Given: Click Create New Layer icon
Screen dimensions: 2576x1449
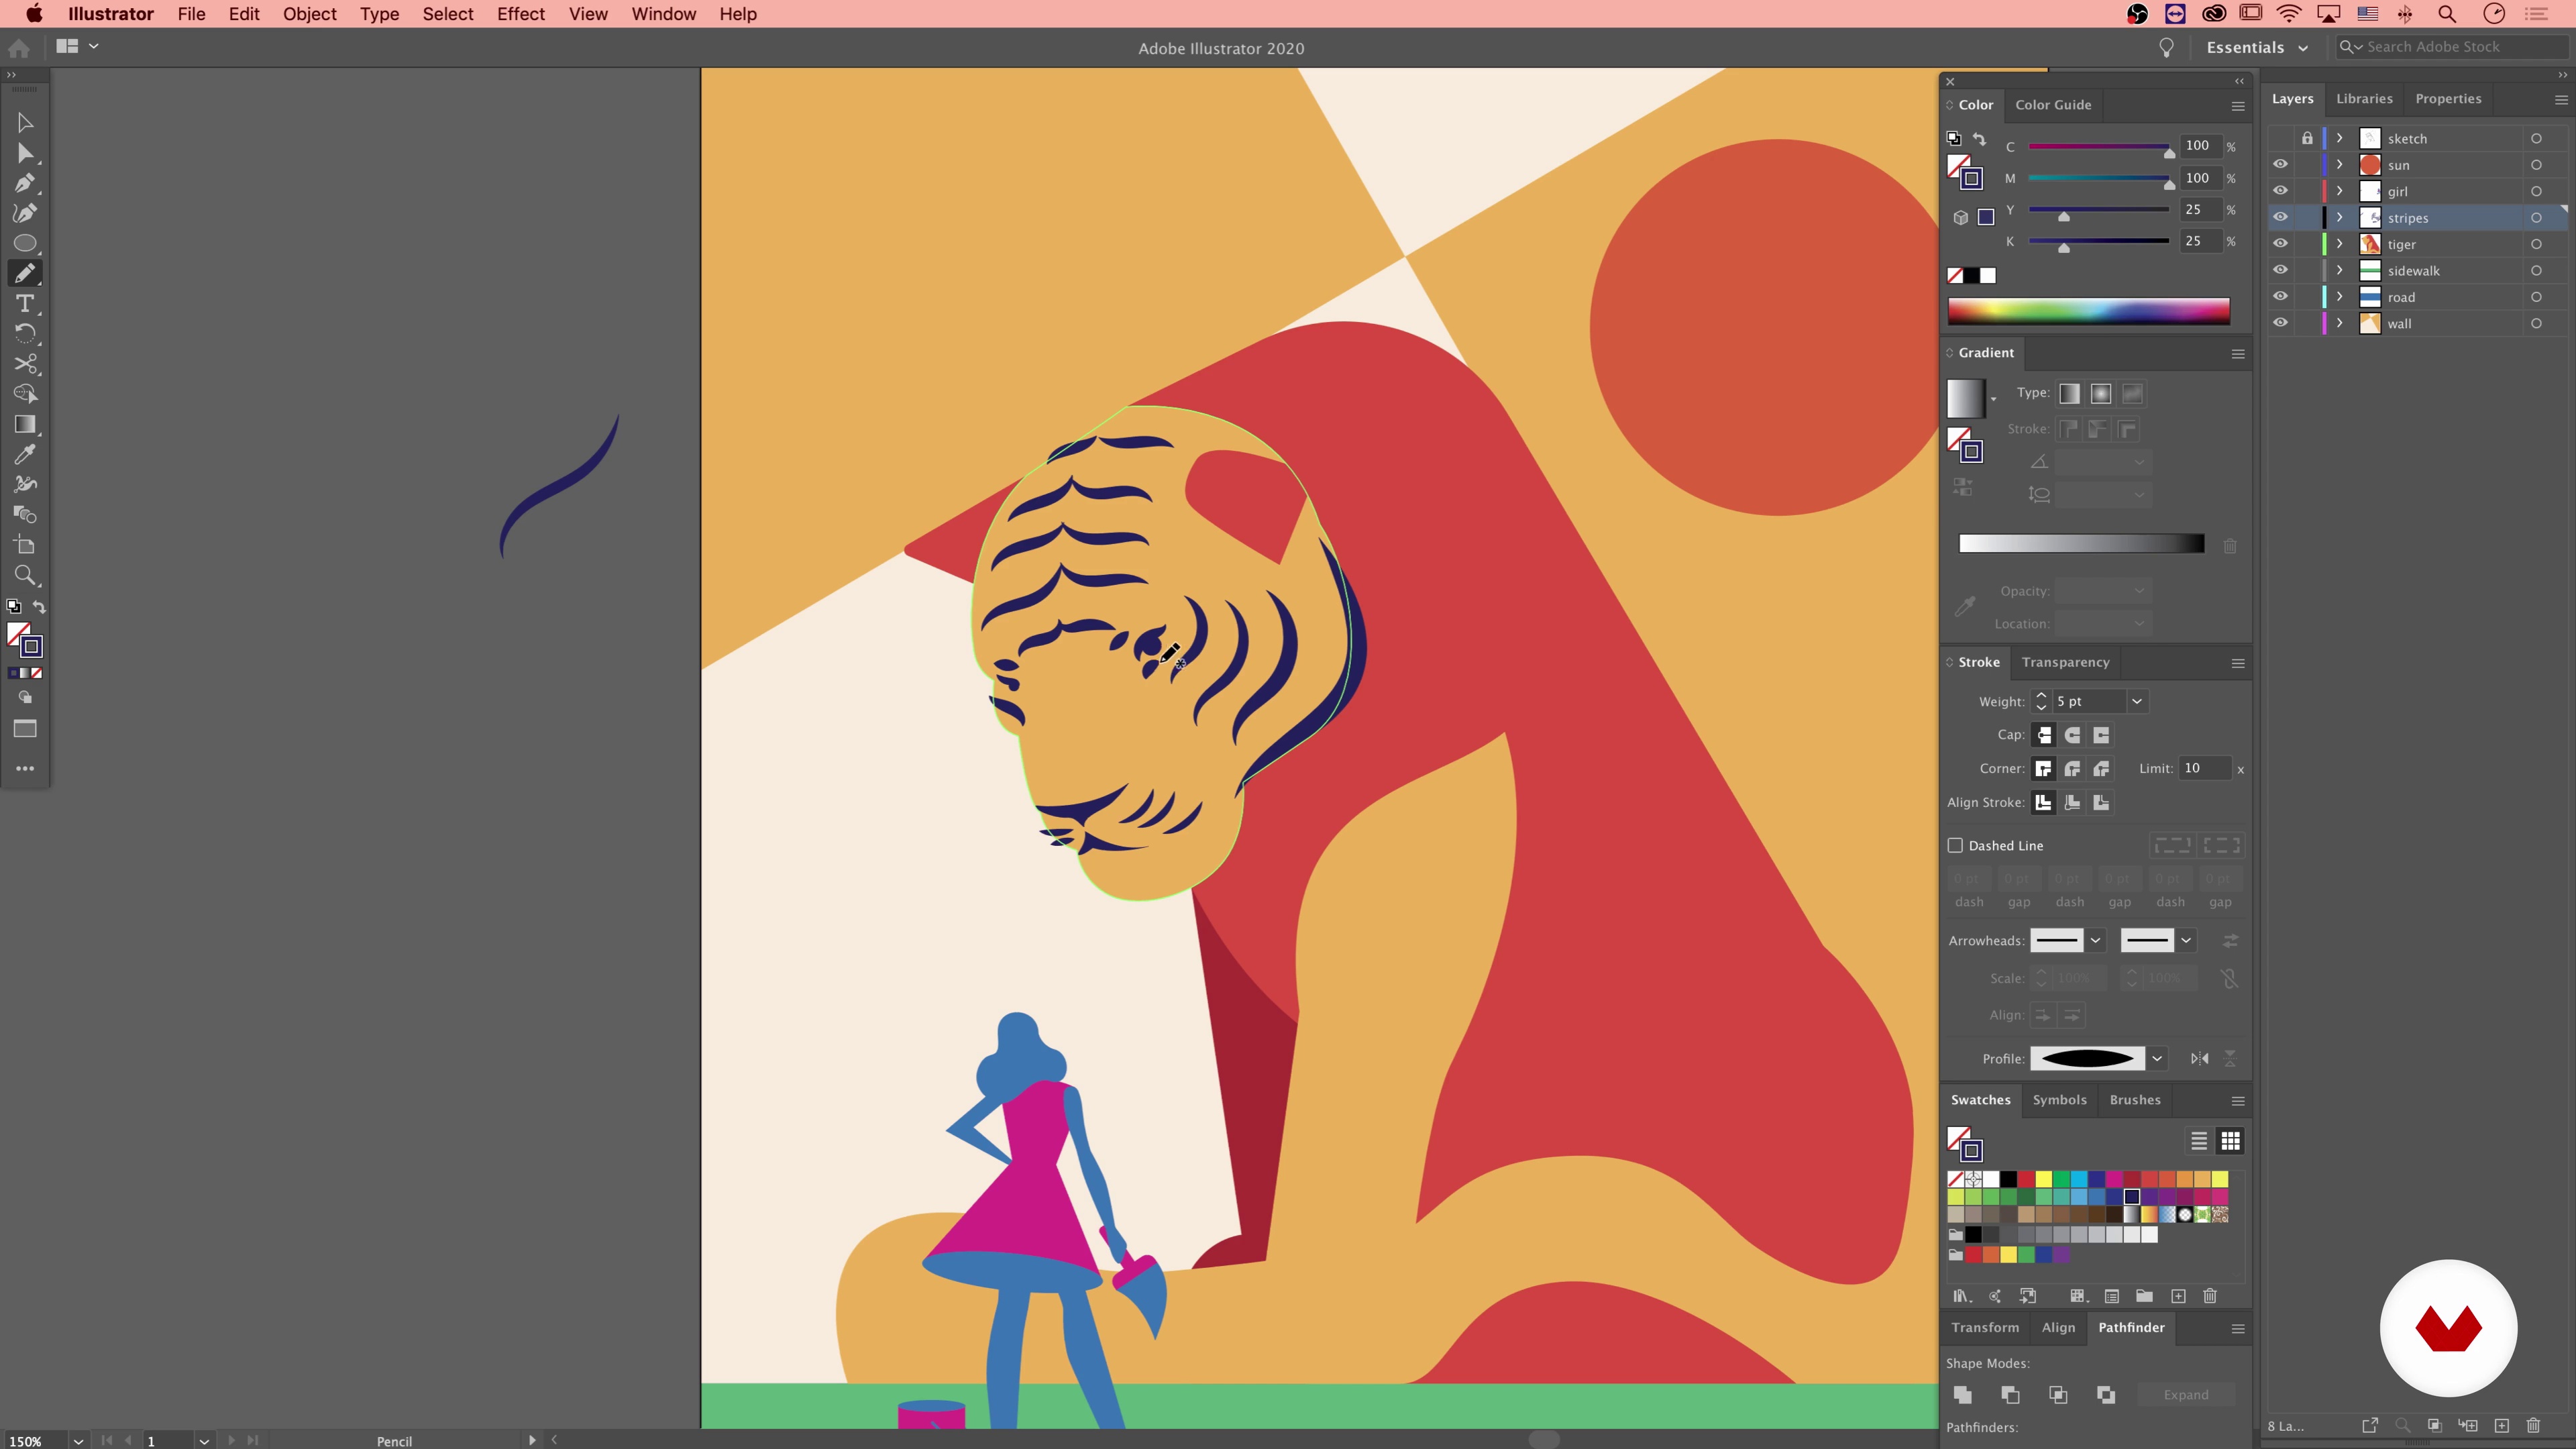Looking at the screenshot, I should 2502,1425.
